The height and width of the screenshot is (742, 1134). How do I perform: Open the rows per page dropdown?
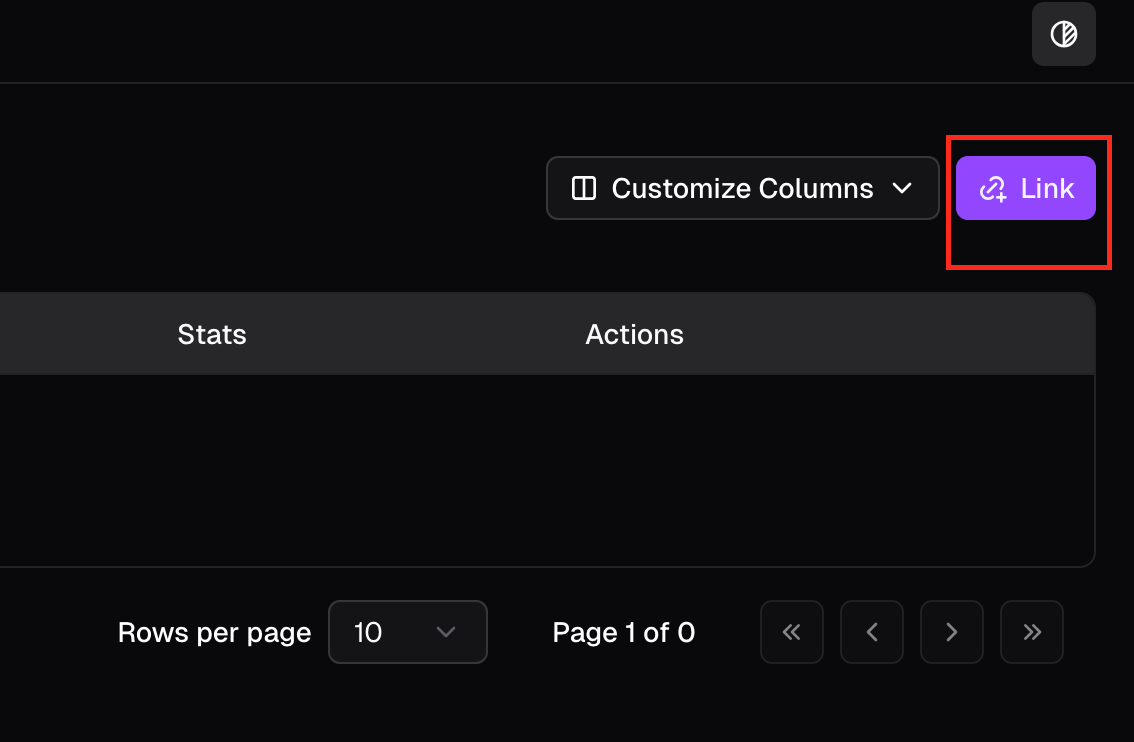click(407, 632)
